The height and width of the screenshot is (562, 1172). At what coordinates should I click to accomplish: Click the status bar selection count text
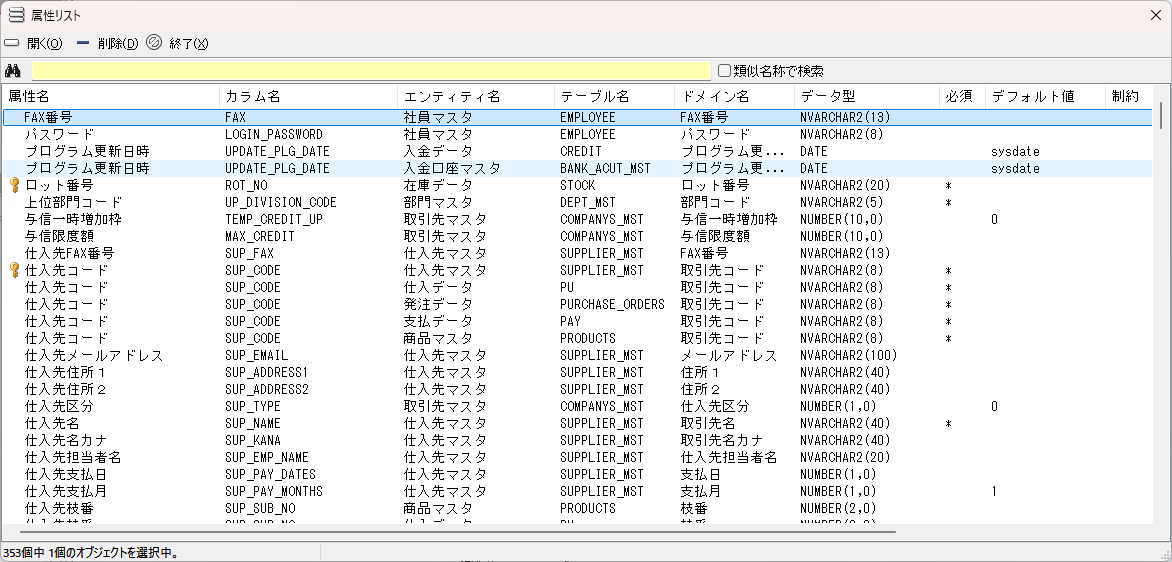pos(90,553)
